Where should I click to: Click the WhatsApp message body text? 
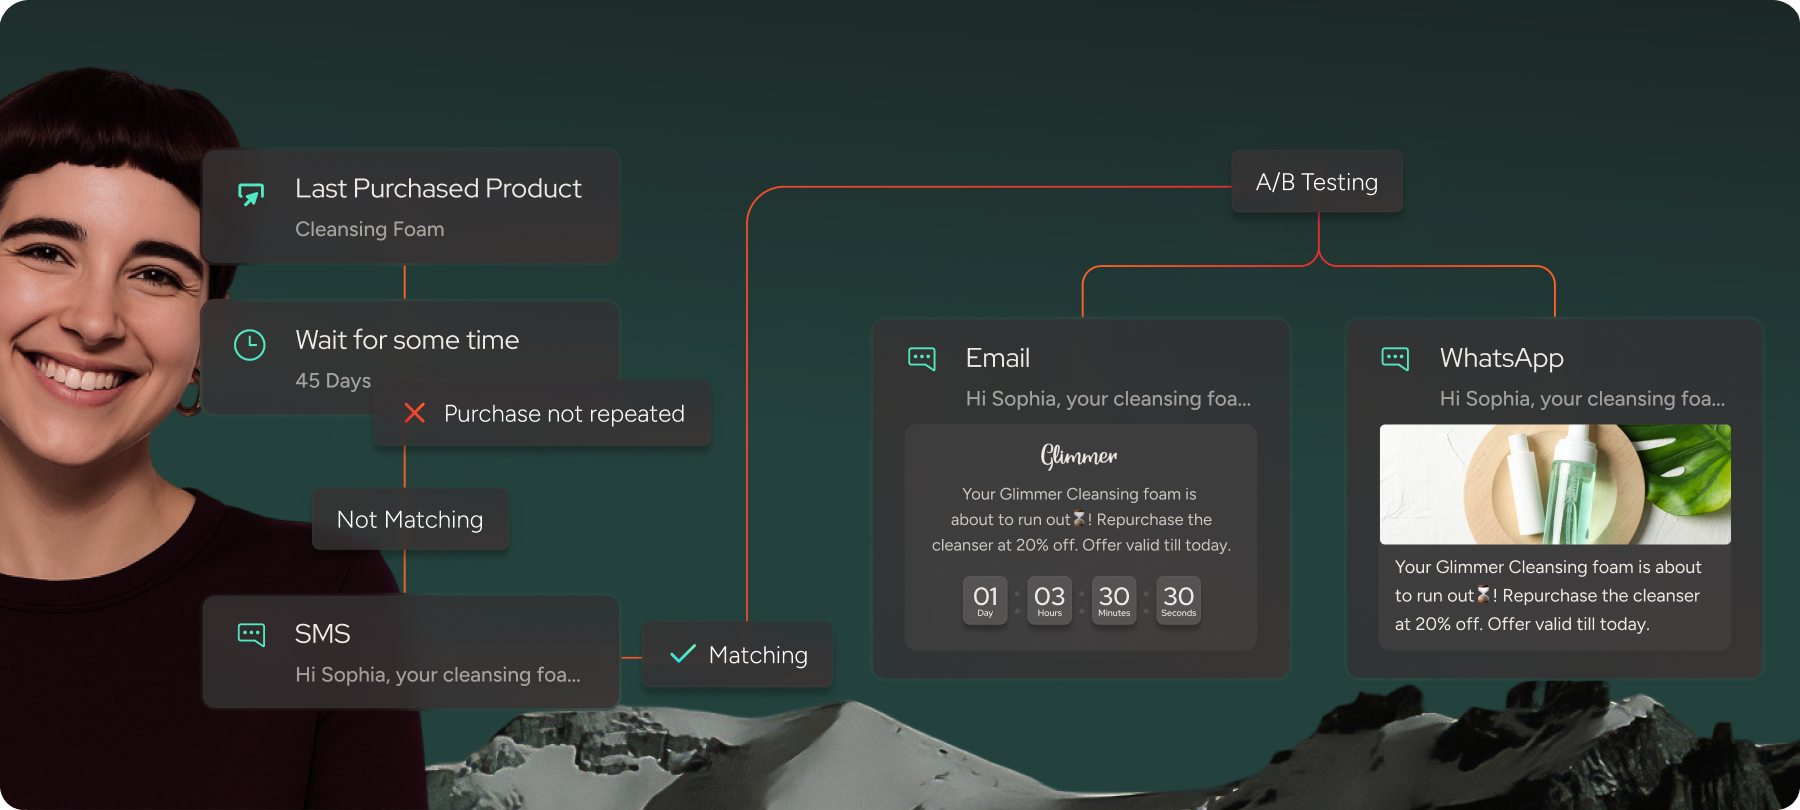pos(1548,595)
